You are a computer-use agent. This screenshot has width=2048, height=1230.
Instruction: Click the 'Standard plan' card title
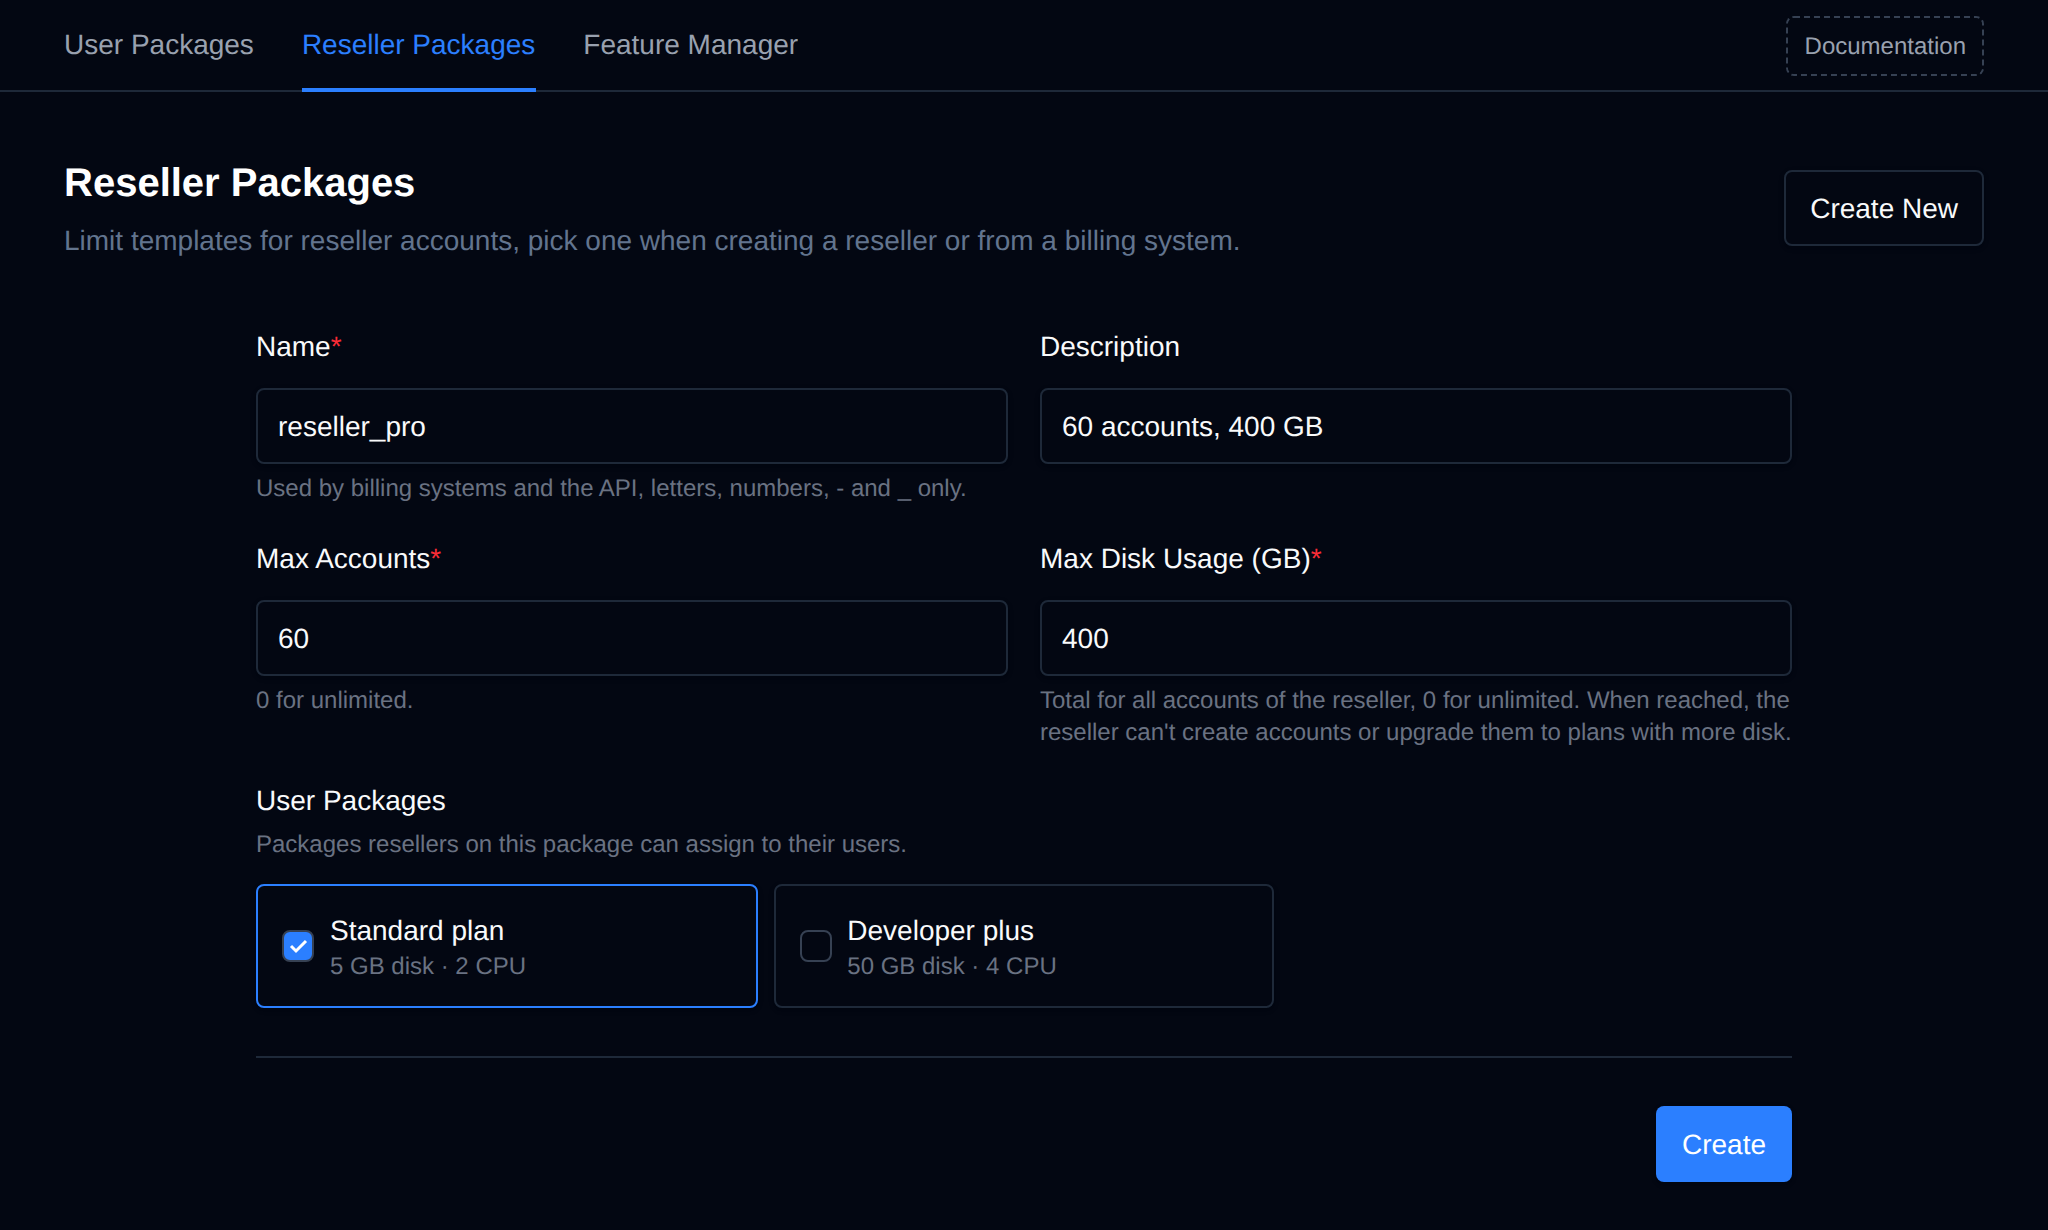coord(417,930)
